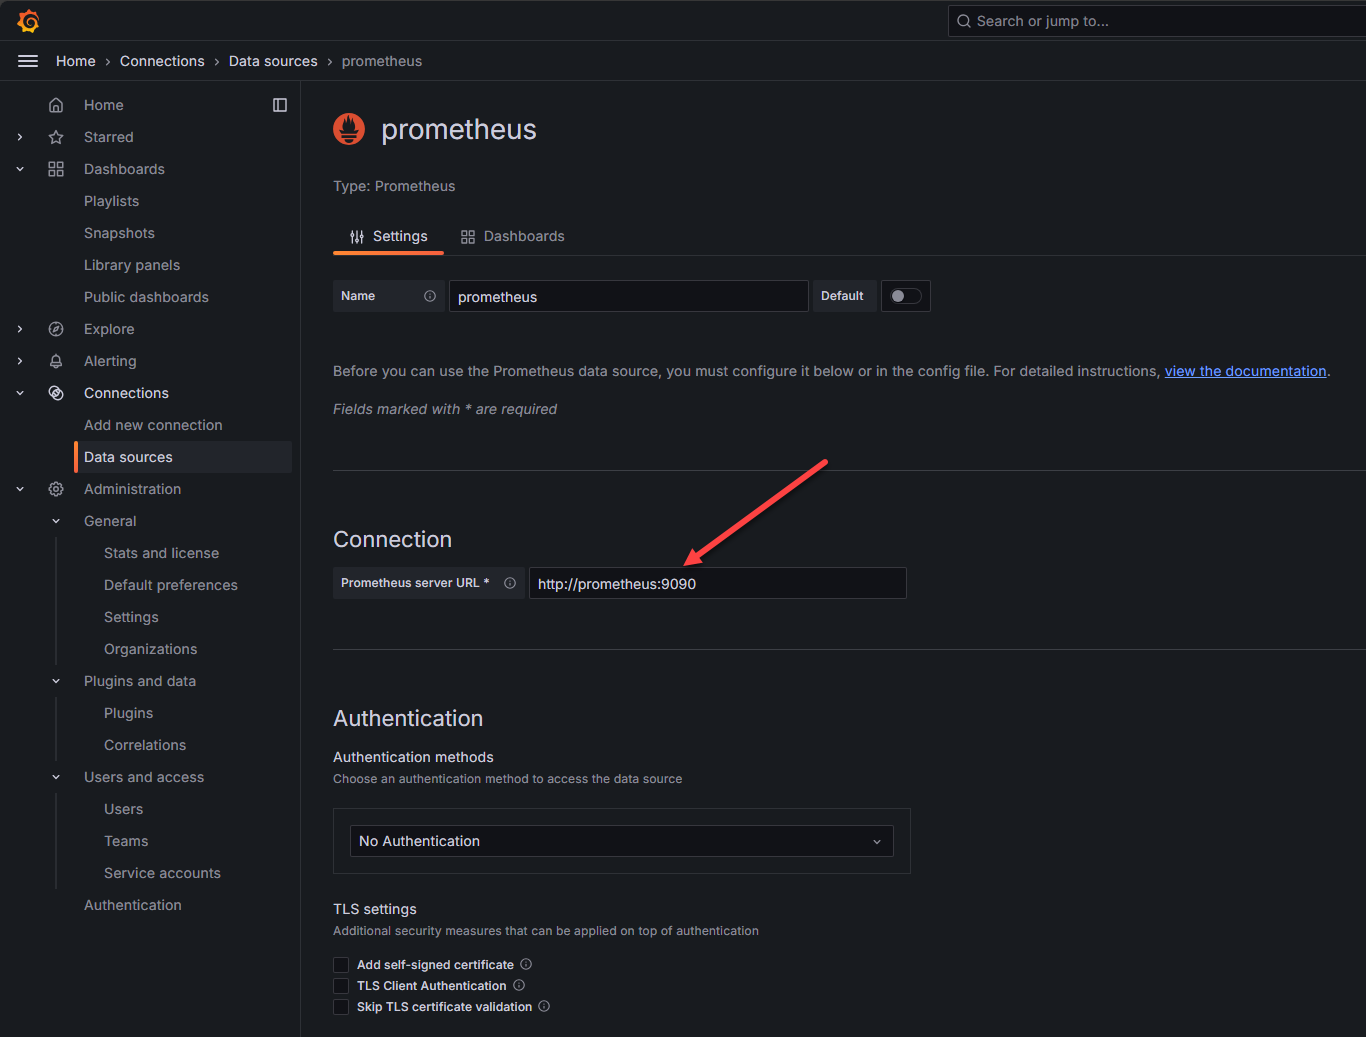The width and height of the screenshot is (1366, 1037).
Task: Select the Settings tab
Action: point(389,236)
